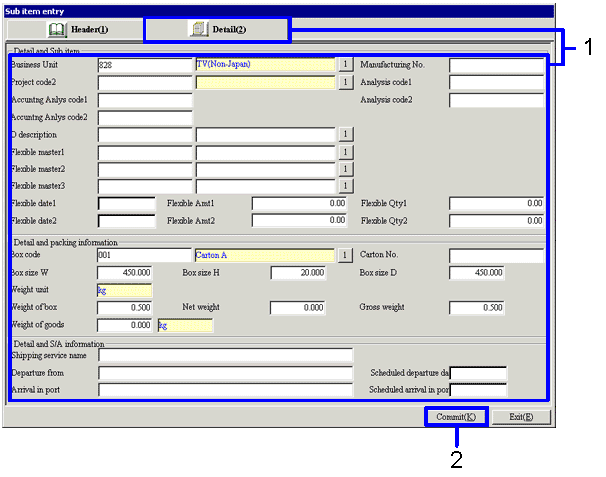
Task: Click the lookup button beside Box code
Action: point(345,255)
